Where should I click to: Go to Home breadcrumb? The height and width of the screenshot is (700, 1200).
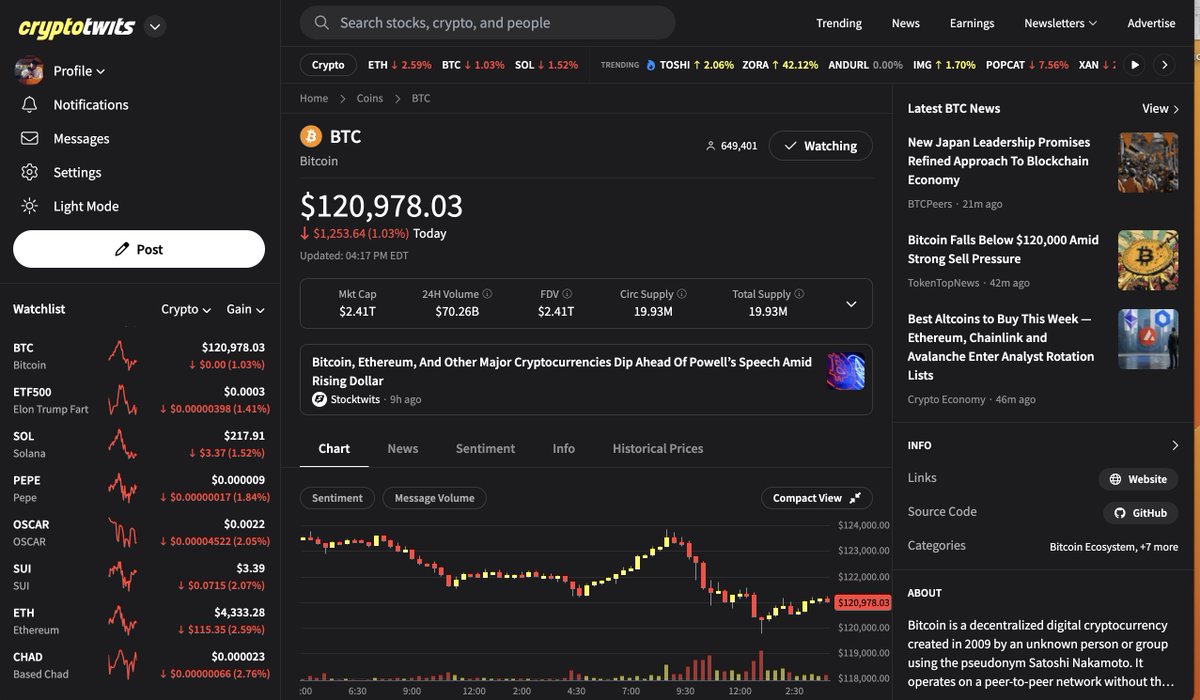coord(314,98)
